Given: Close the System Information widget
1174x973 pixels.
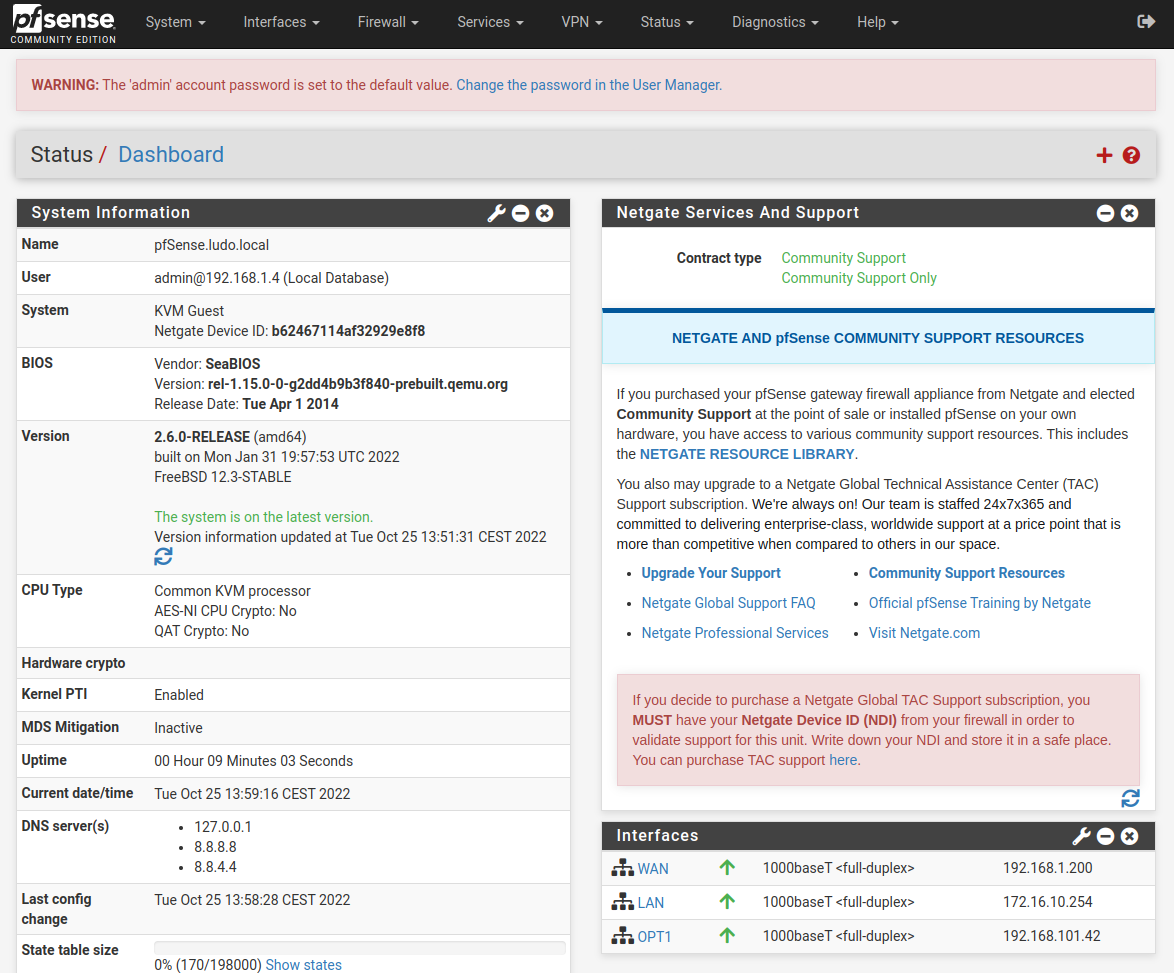Looking at the screenshot, I should 544,213.
